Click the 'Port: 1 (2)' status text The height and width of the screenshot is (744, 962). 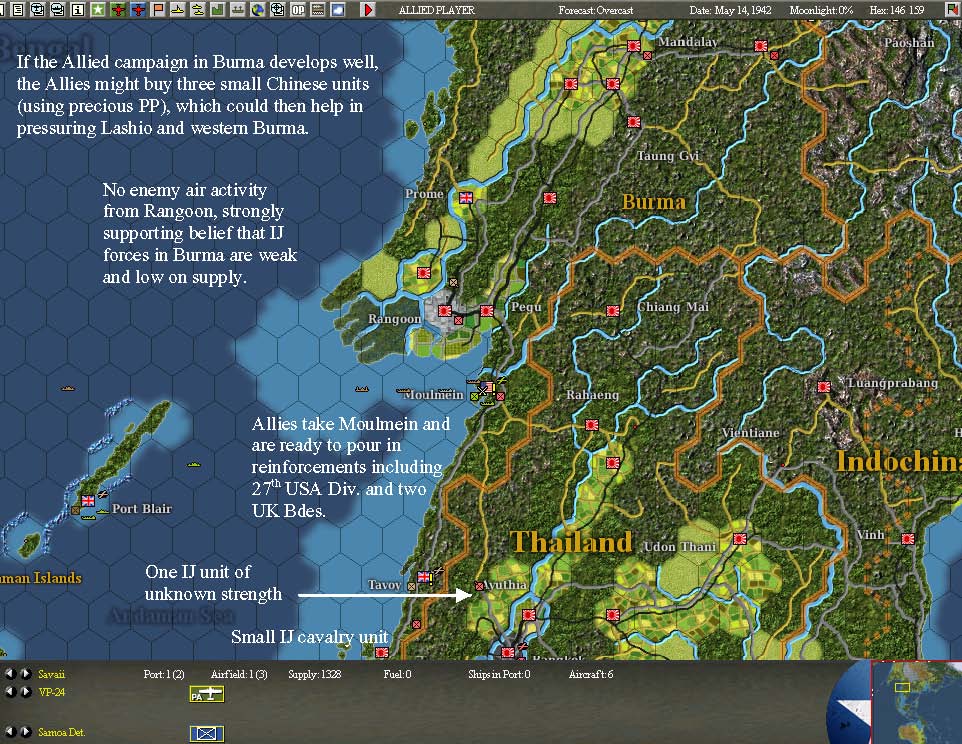(x=164, y=674)
